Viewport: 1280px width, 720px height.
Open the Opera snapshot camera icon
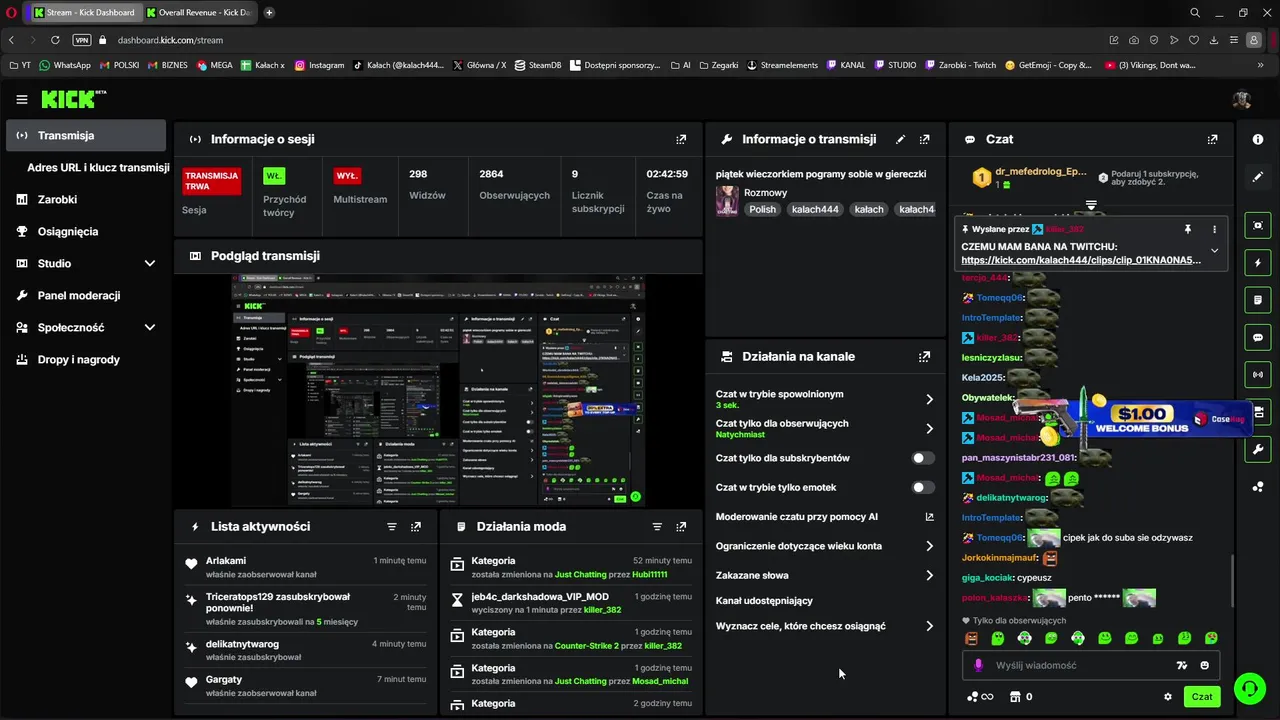click(1134, 40)
